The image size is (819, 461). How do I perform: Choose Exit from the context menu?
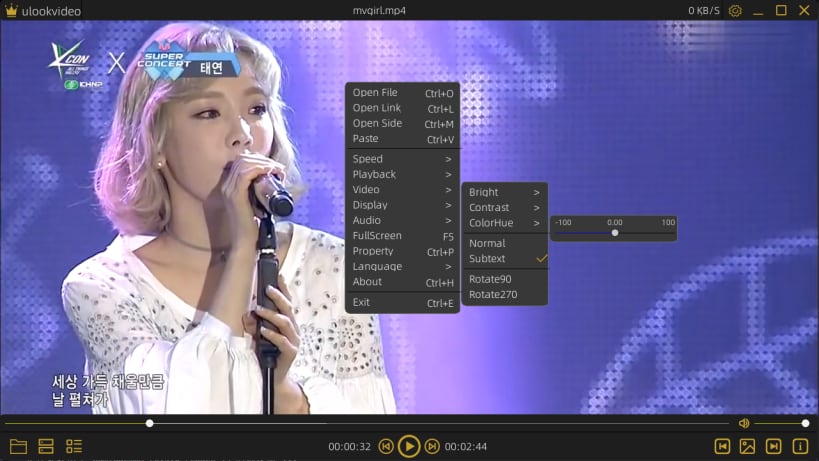pyautogui.click(x=403, y=302)
